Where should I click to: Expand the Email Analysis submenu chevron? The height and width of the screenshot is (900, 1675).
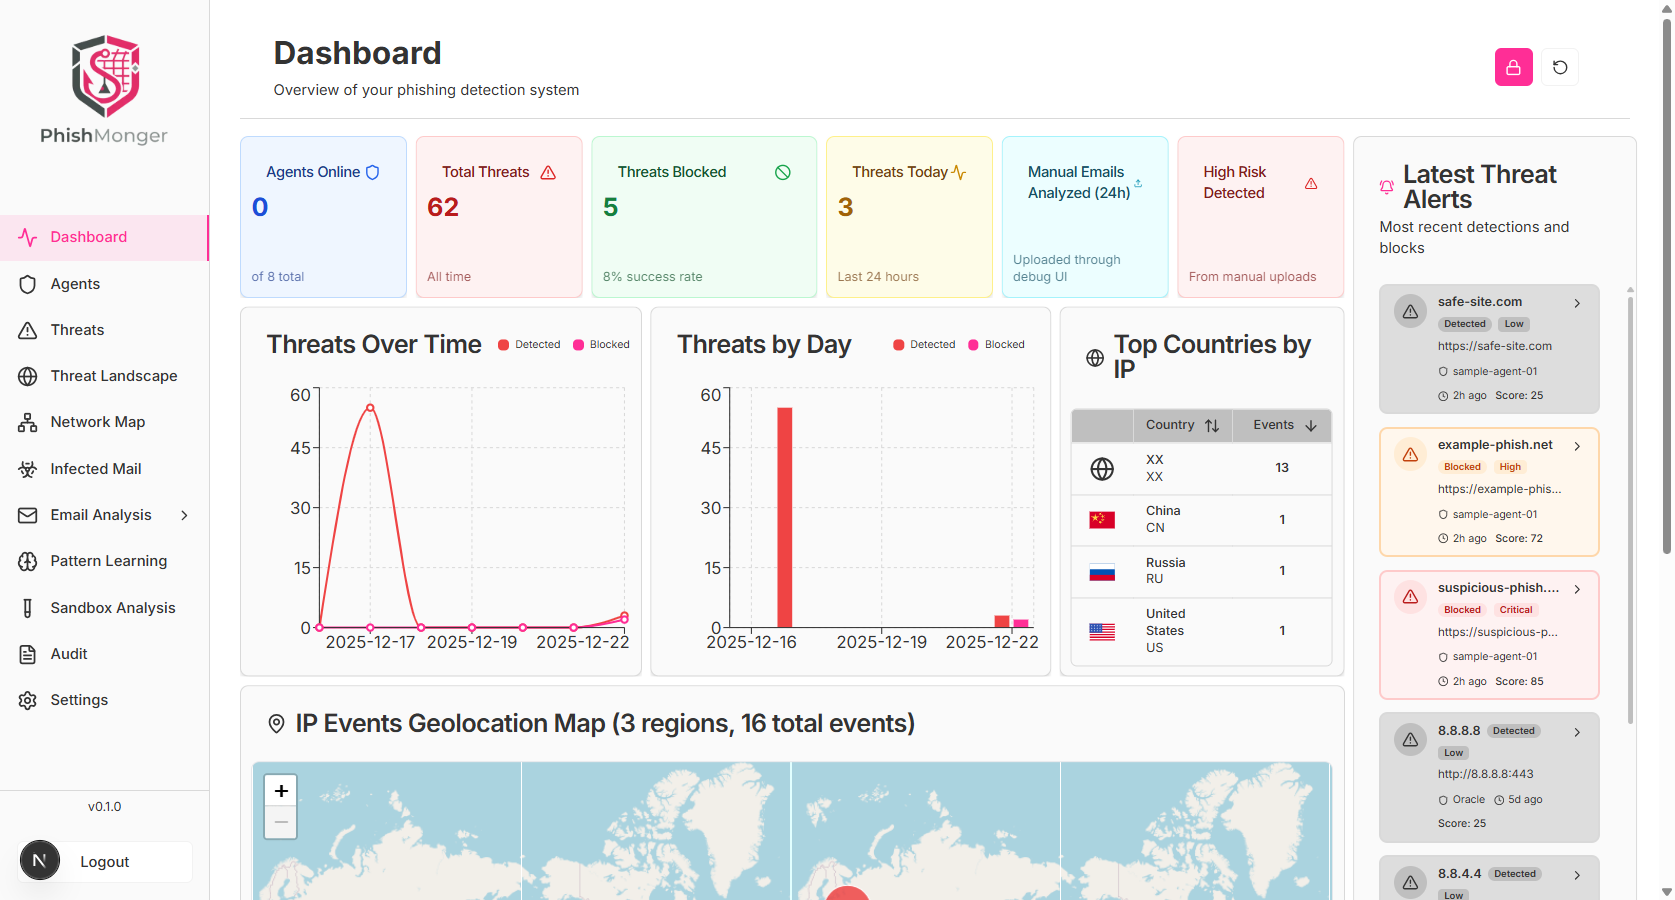184,515
